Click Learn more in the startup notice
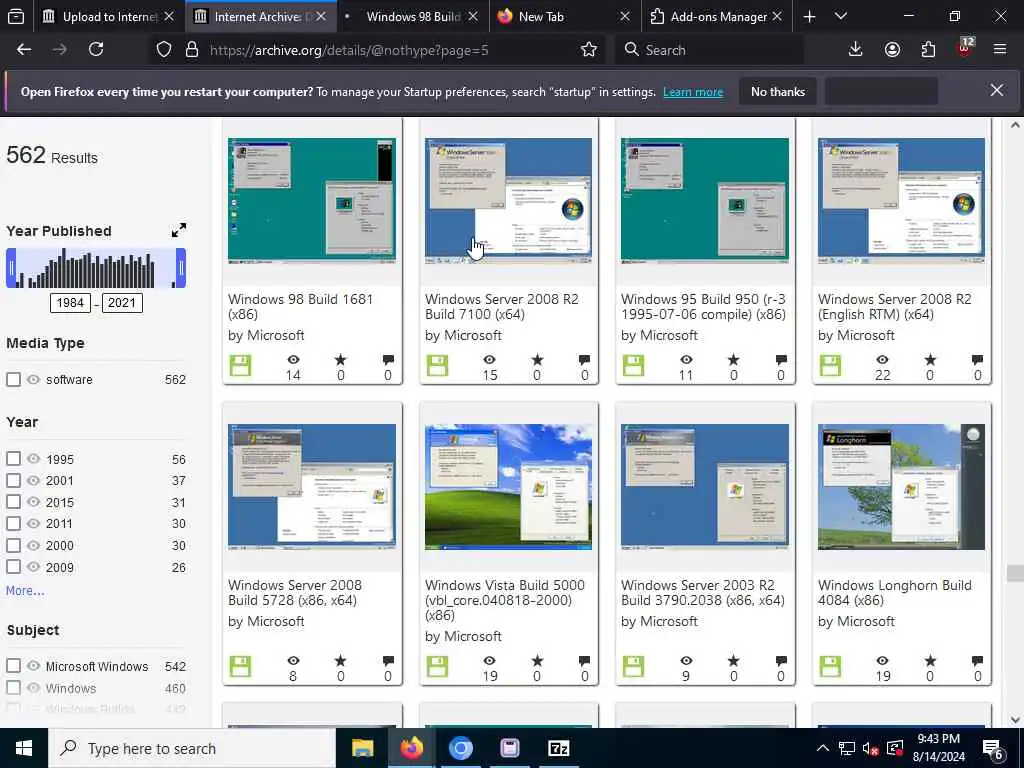 point(693,92)
